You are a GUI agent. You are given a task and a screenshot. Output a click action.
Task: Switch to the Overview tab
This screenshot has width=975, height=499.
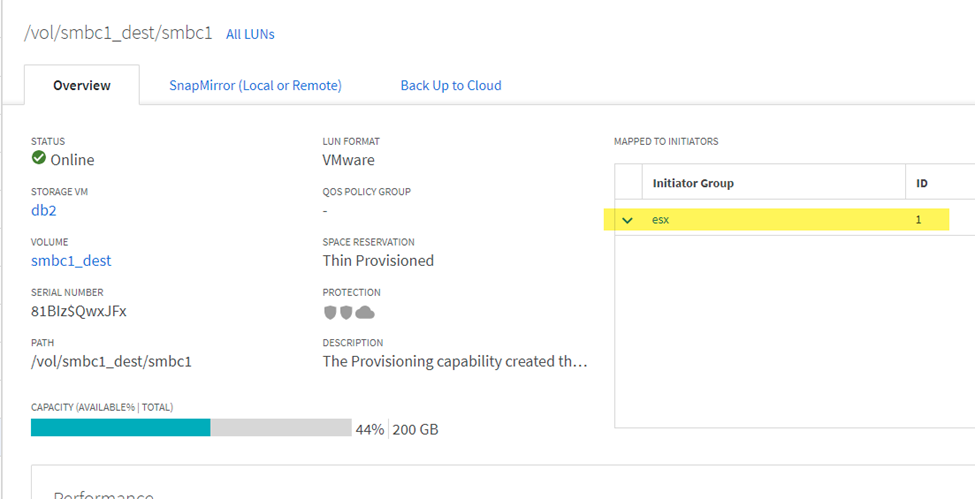(x=82, y=86)
